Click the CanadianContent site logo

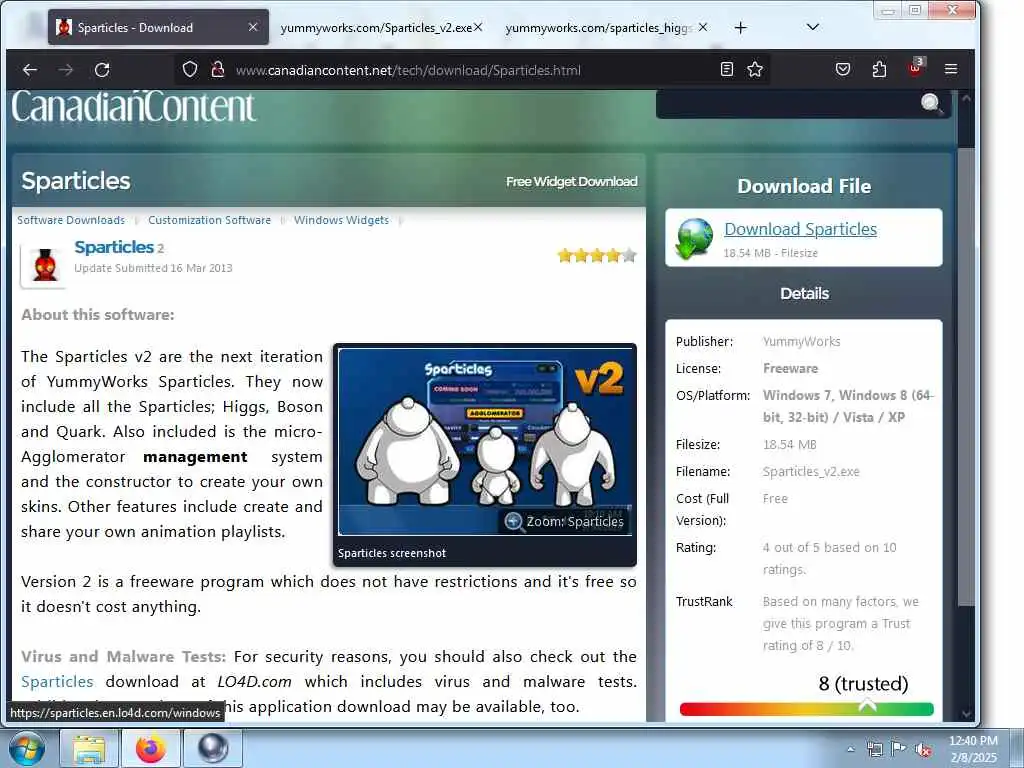coord(134,106)
